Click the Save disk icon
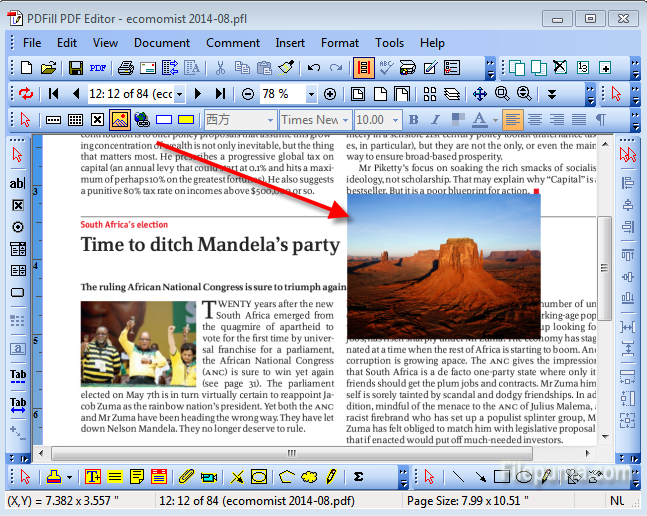647x516 pixels. pyautogui.click(x=75, y=68)
